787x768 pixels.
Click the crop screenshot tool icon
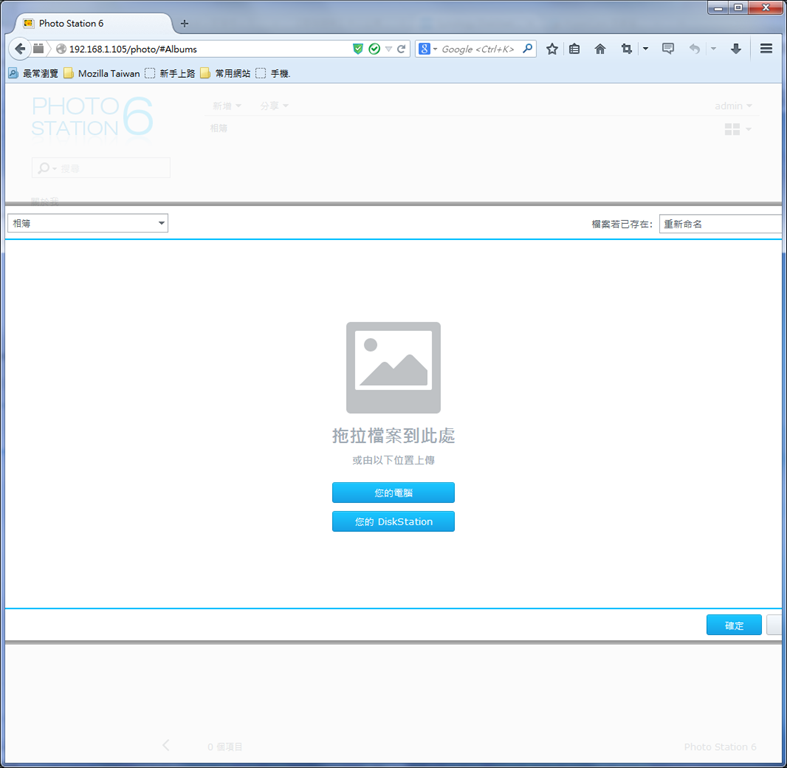click(x=626, y=49)
